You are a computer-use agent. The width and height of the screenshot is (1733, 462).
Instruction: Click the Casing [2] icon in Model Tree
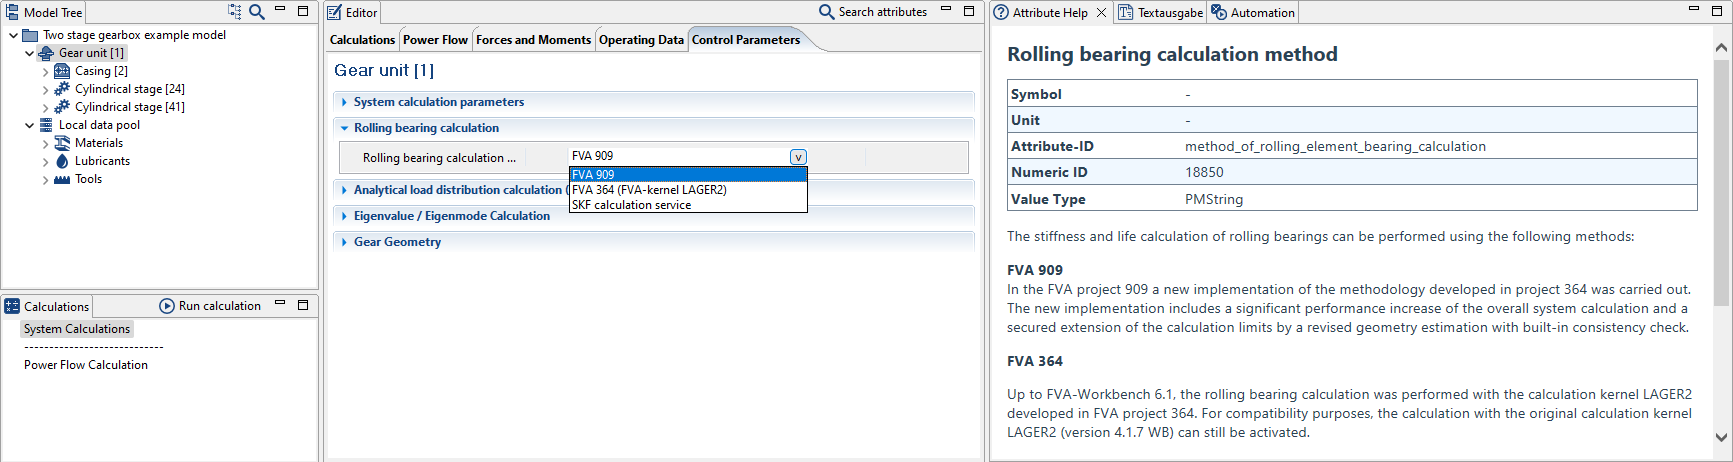click(x=62, y=71)
